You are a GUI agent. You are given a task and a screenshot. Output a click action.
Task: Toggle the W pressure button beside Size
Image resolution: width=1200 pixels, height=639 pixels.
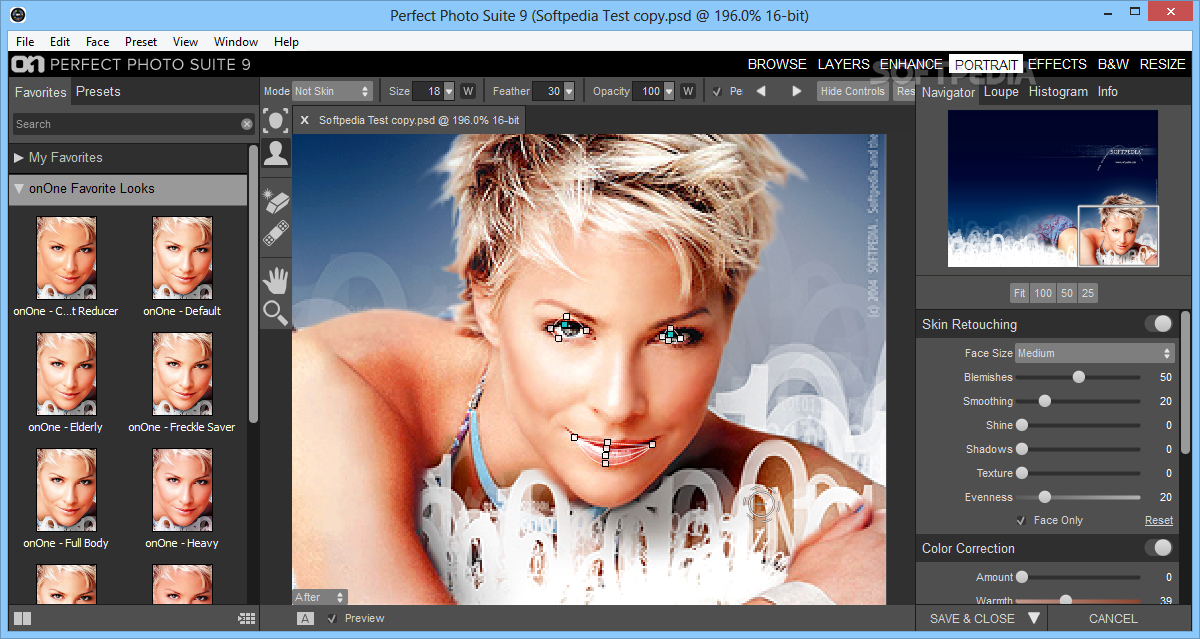coord(468,91)
